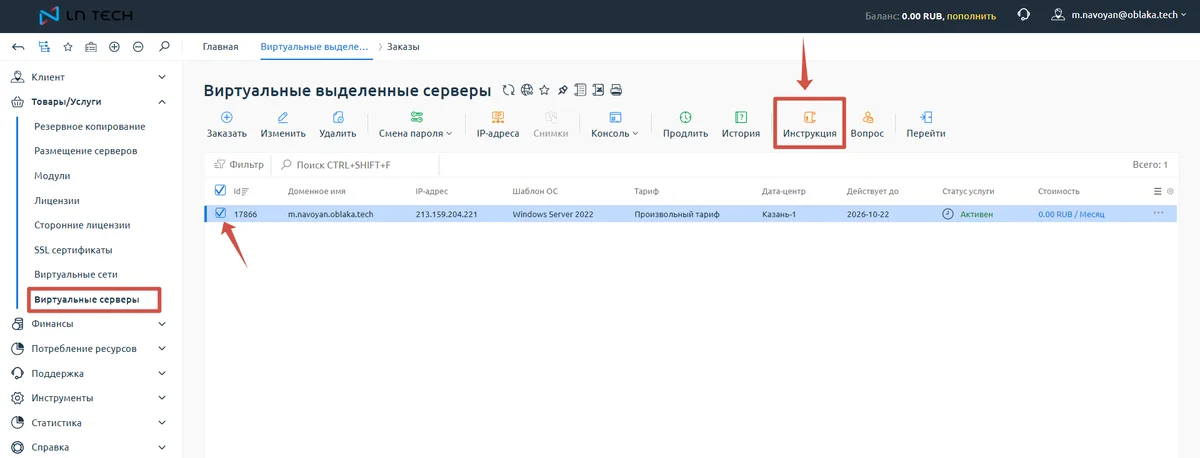The width and height of the screenshot is (1200, 458).
Task: Open IP-адреса from the toolbar
Action: pyautogui.click(x=497, y=124)
